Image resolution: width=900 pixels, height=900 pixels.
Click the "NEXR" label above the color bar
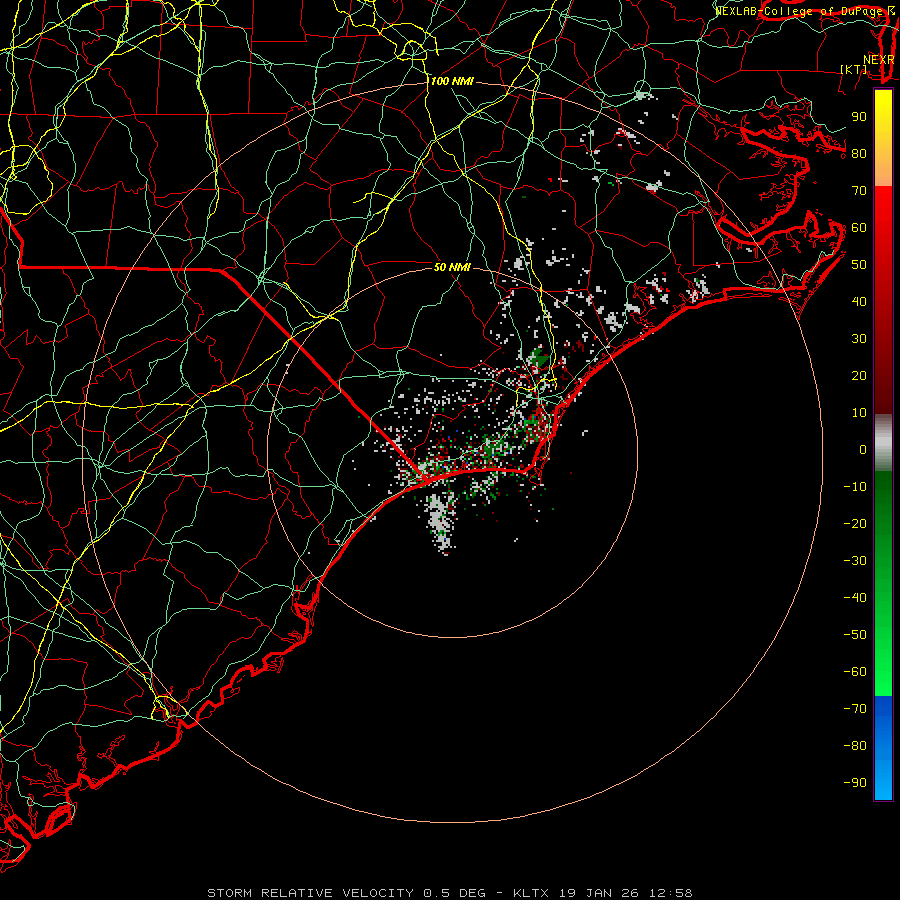coord(878,60)
